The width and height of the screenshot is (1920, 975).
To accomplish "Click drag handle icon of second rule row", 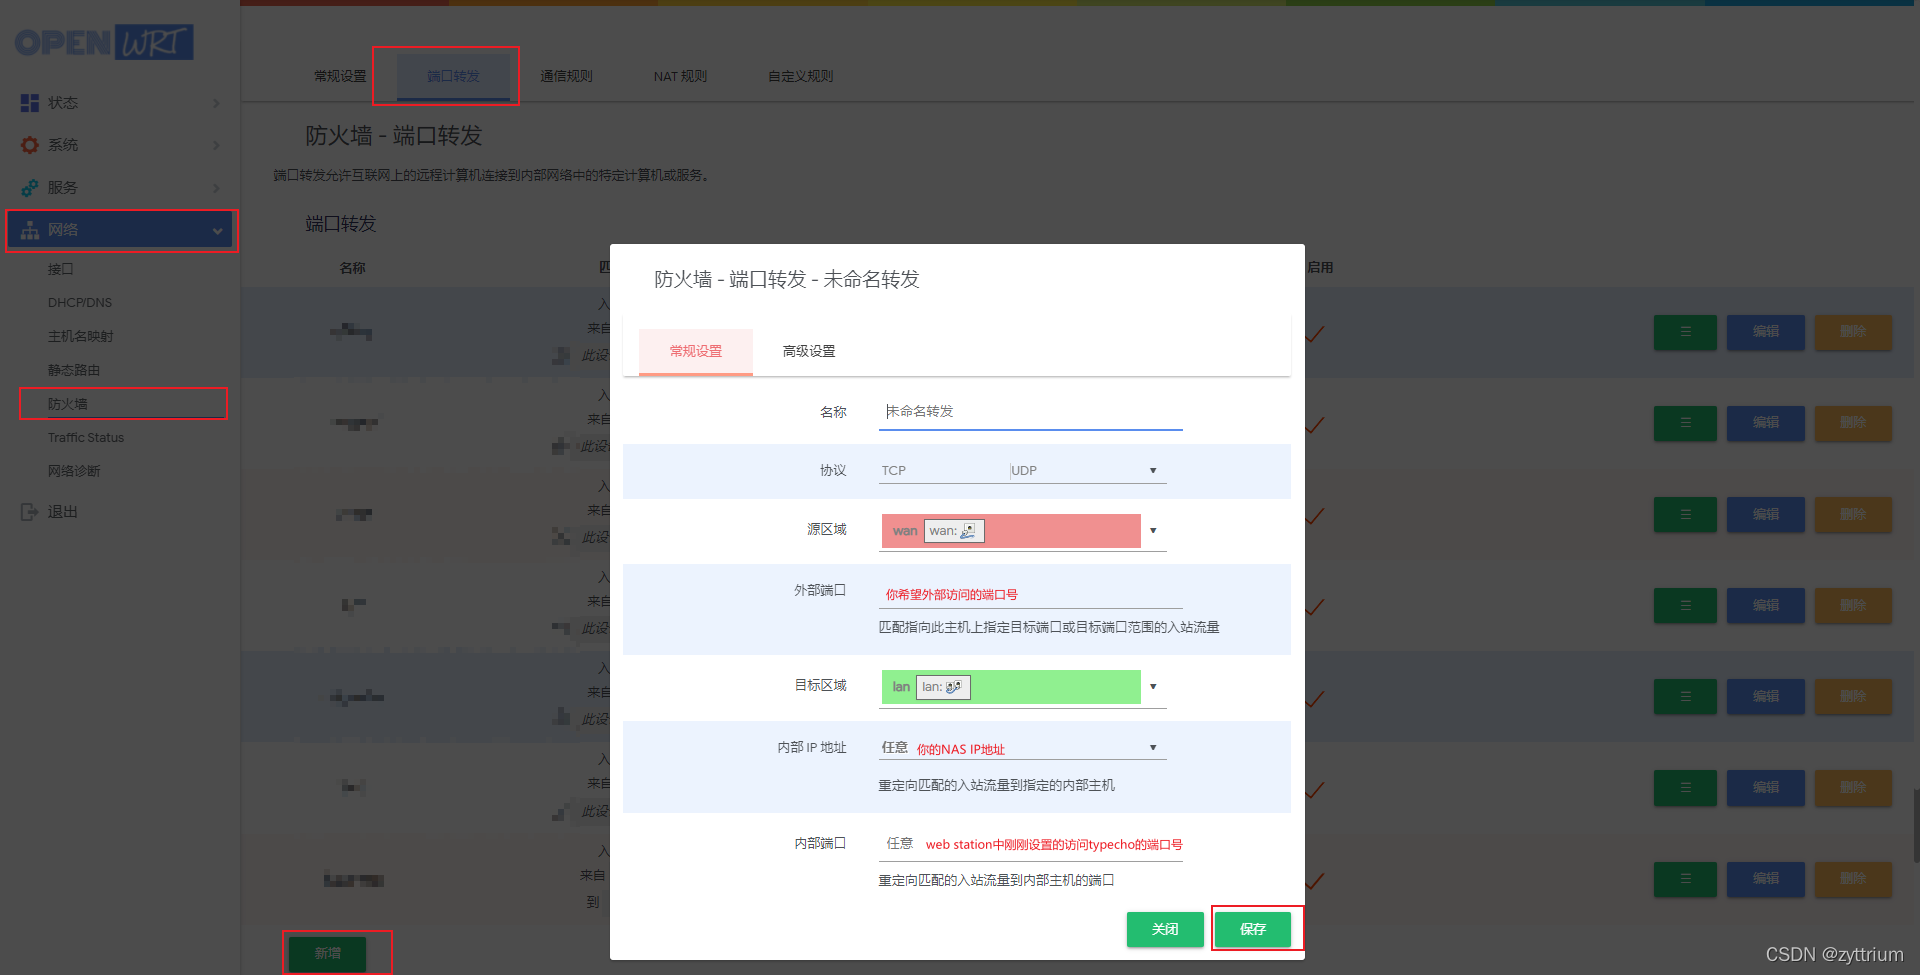I will pyautogui.click(x=1685, y=423).
